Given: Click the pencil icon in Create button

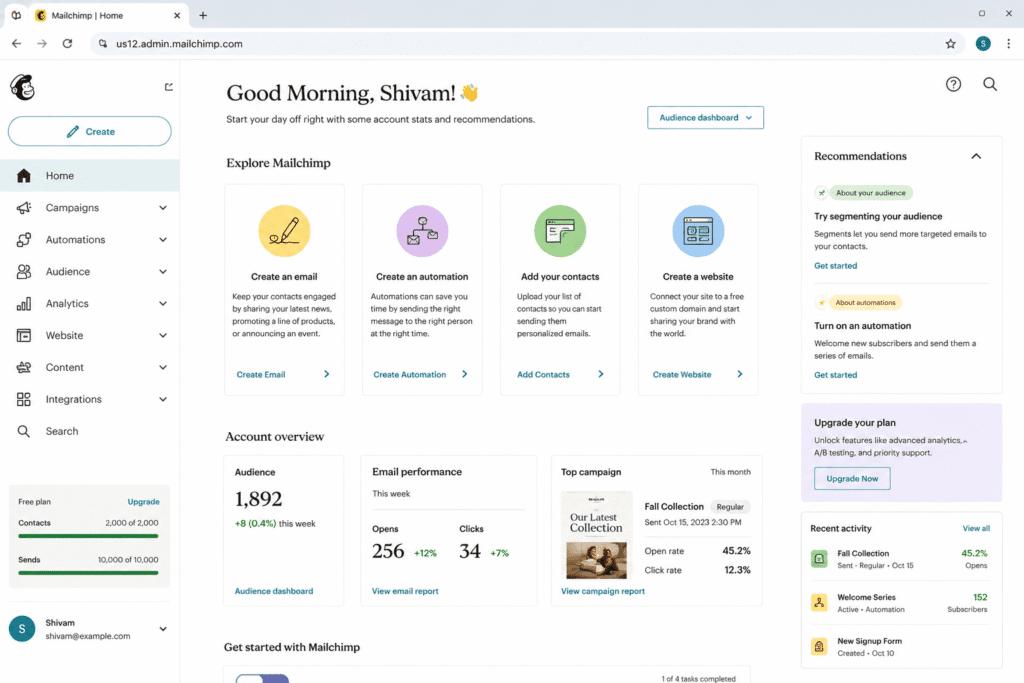Looking at the screenshot, I should pos(72,131).
